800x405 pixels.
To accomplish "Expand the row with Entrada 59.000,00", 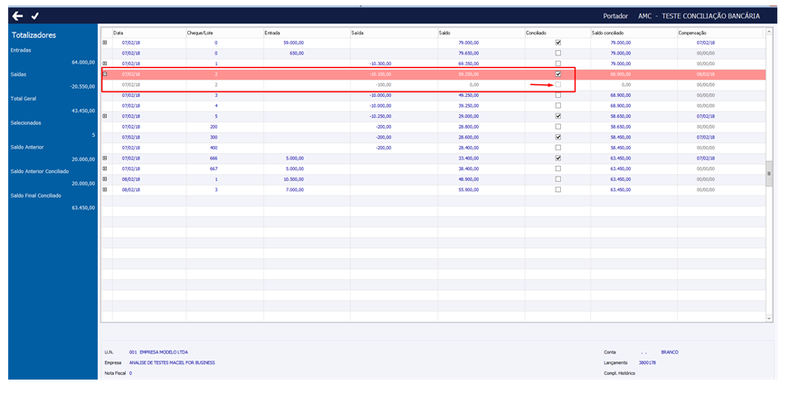I will click(105, 43).
